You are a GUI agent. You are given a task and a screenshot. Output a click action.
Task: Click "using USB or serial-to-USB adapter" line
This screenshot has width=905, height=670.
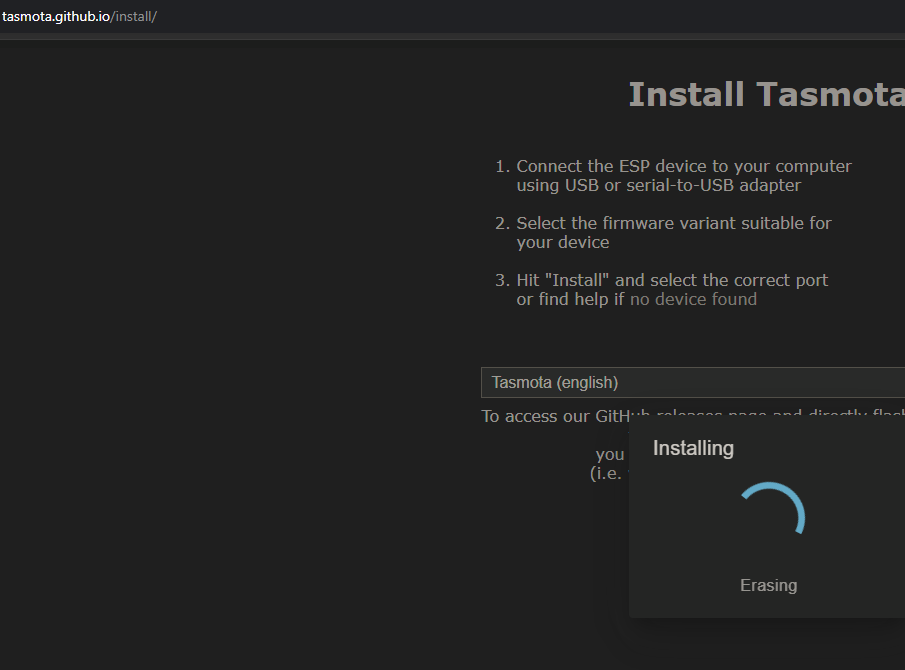658,185
